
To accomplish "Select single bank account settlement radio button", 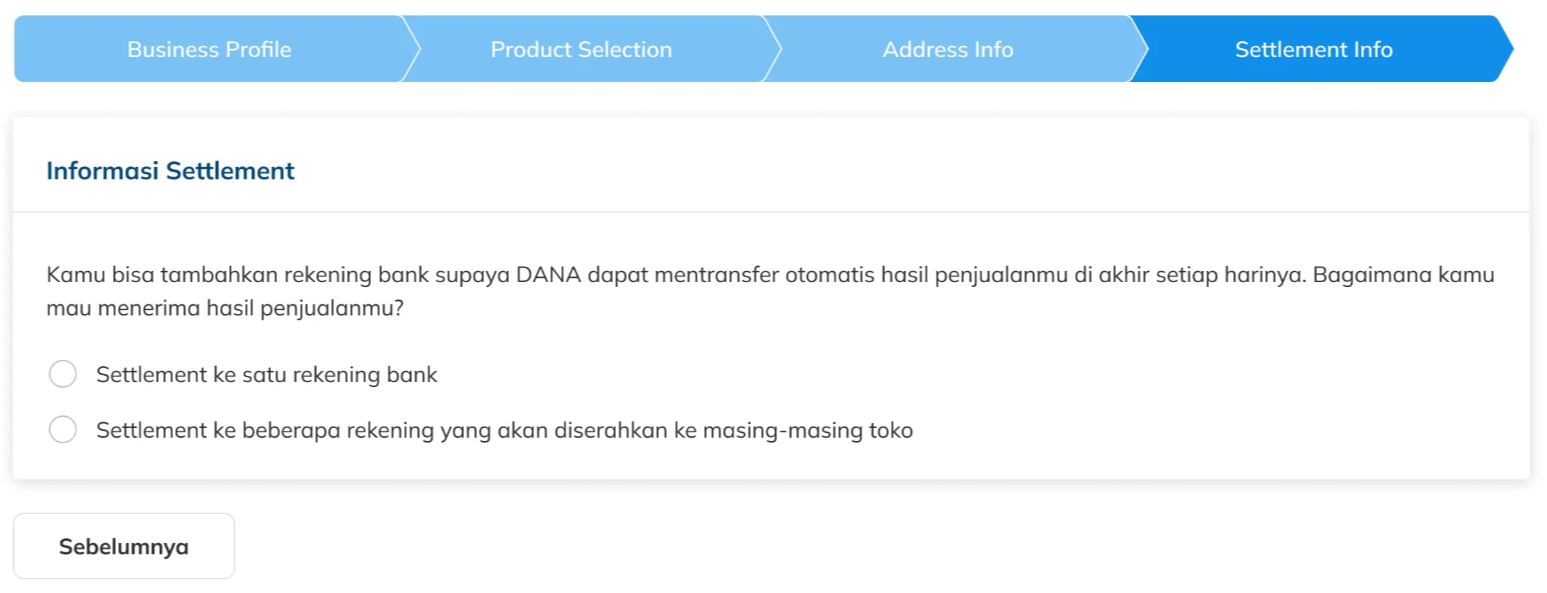I will point(62,374).
